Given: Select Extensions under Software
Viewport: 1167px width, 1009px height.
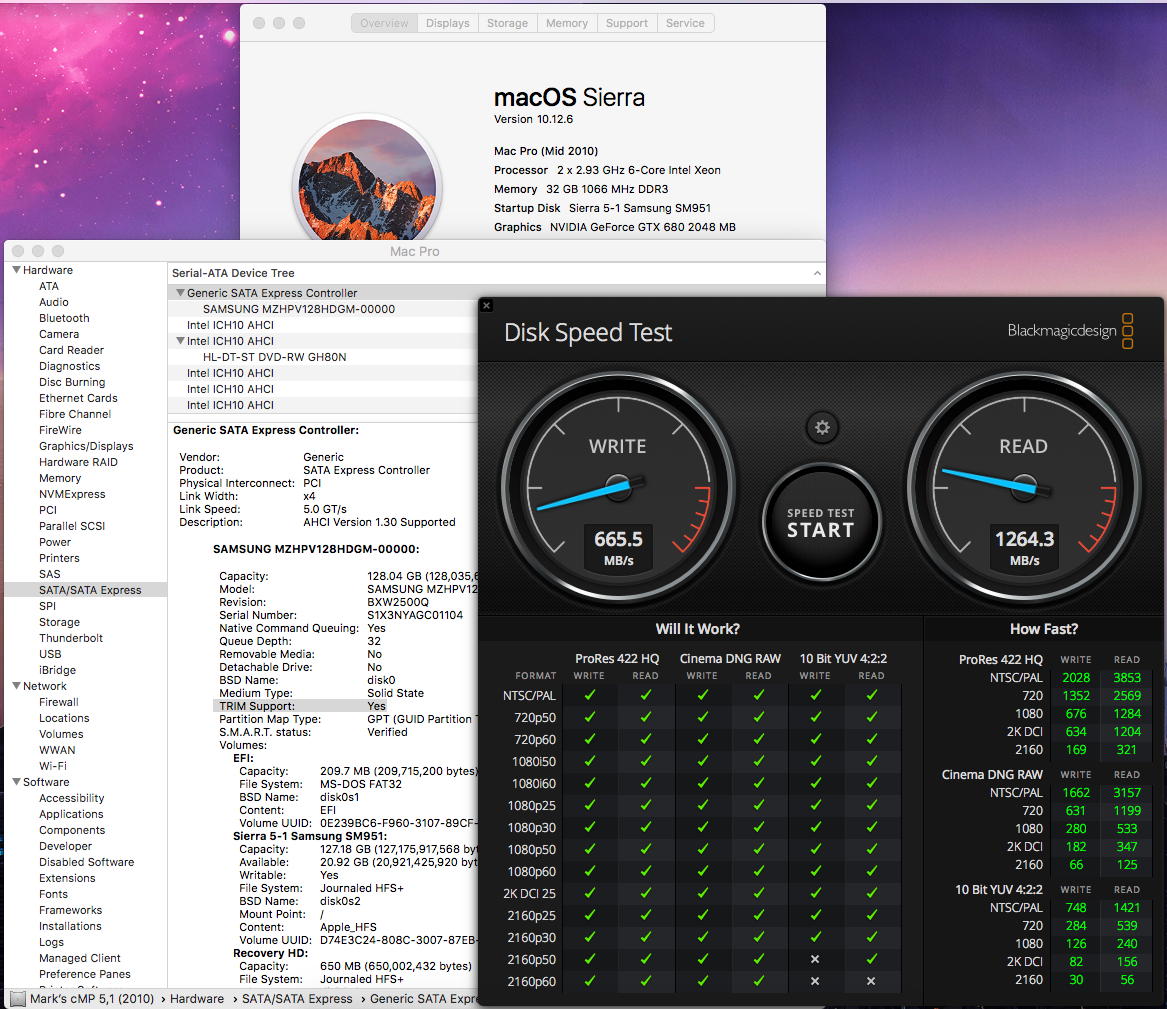Looking at the screenshot, I should click(x=67, y=879).
